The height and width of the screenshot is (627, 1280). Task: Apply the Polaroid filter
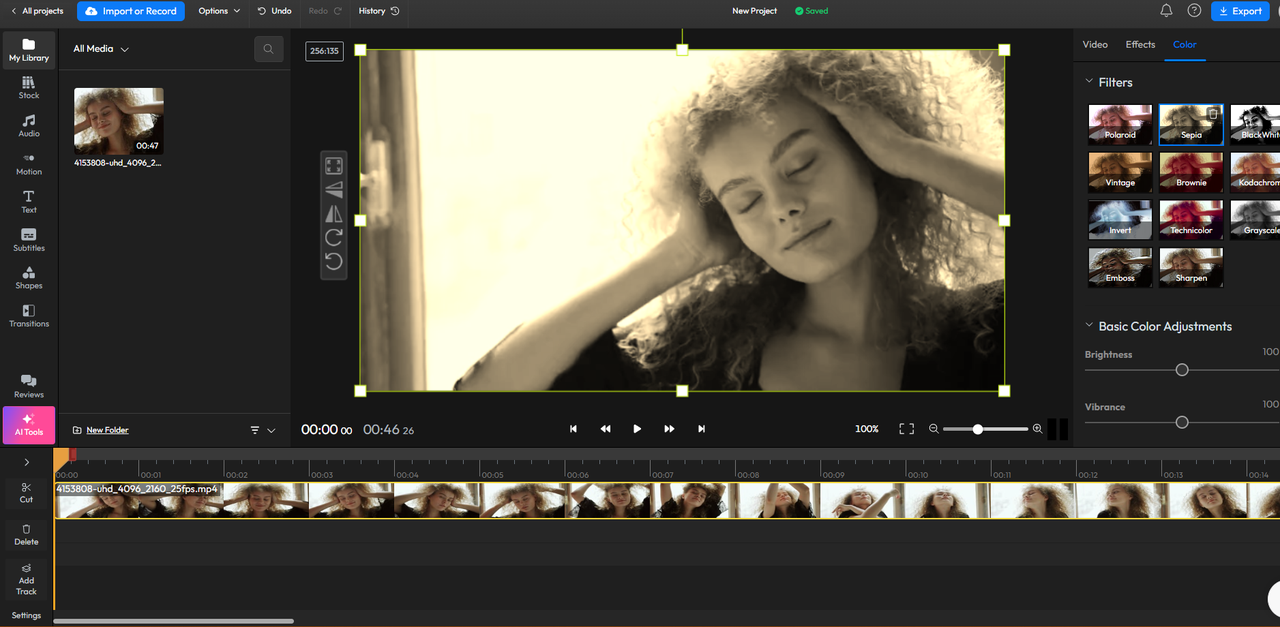pyautogui.click(x=1120, y=125)
